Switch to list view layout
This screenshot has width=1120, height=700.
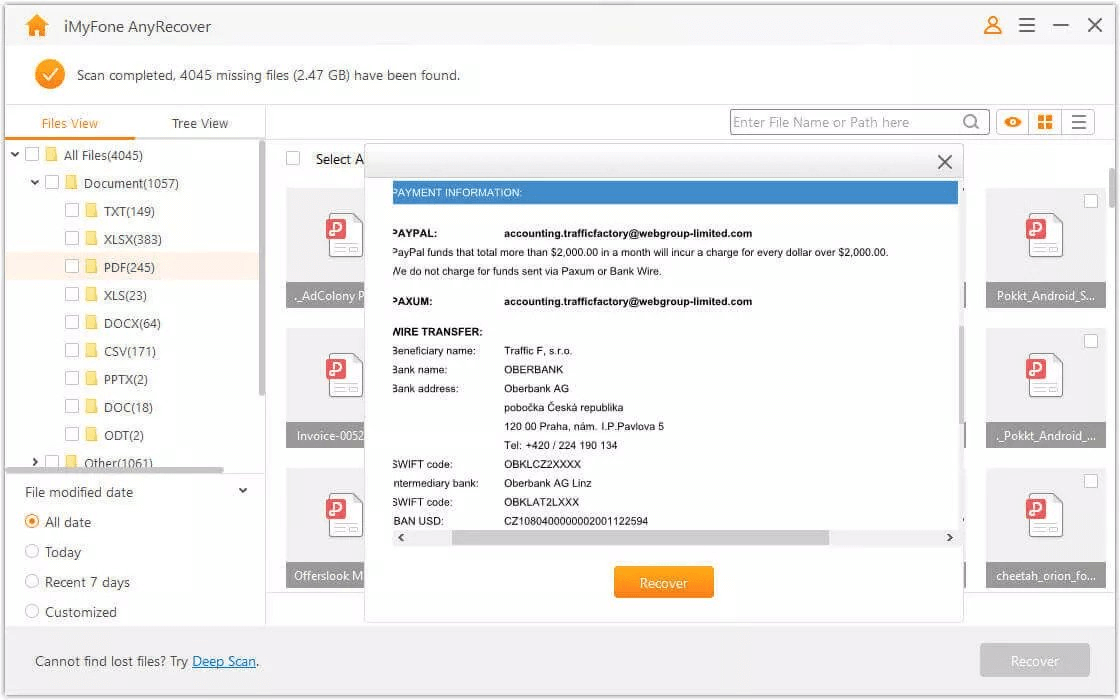point(1079,122)
